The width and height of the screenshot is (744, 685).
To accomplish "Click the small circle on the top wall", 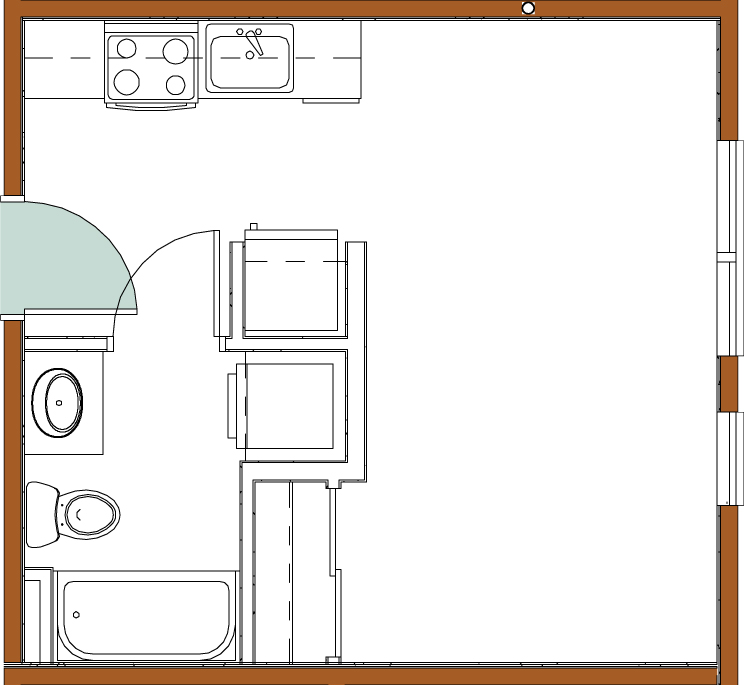I will (528, 8).
